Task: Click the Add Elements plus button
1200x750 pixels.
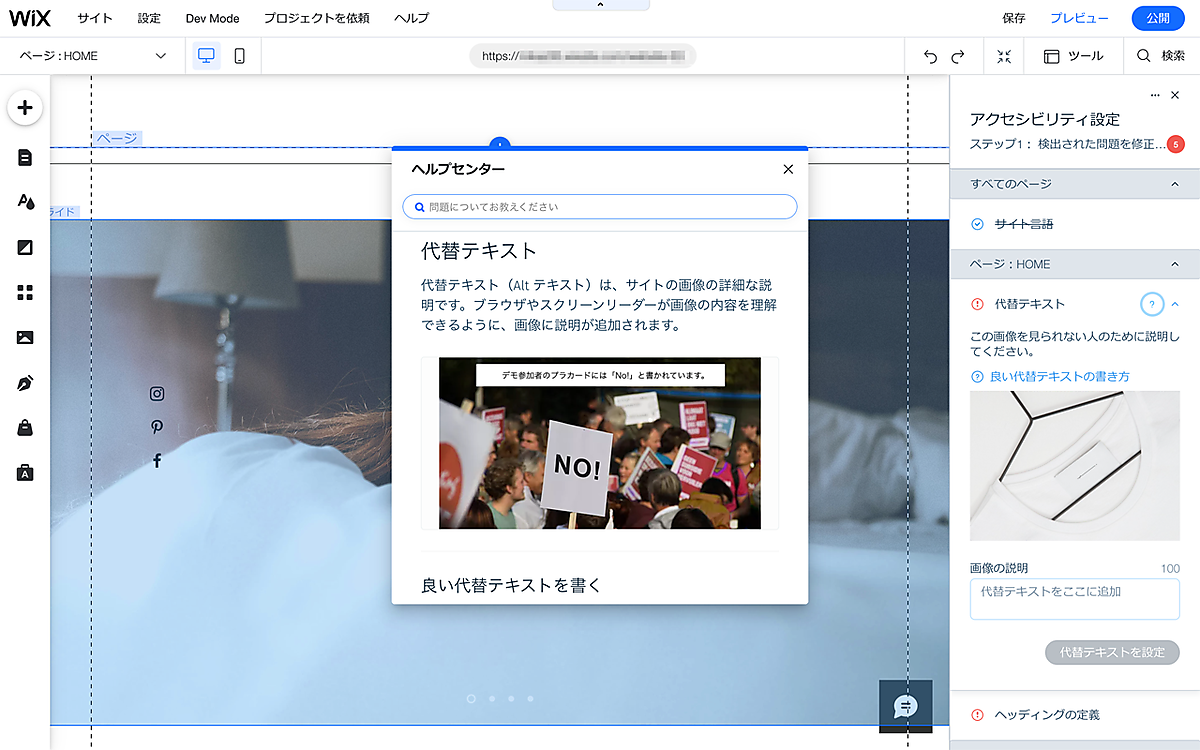Action: click(25, 108)
